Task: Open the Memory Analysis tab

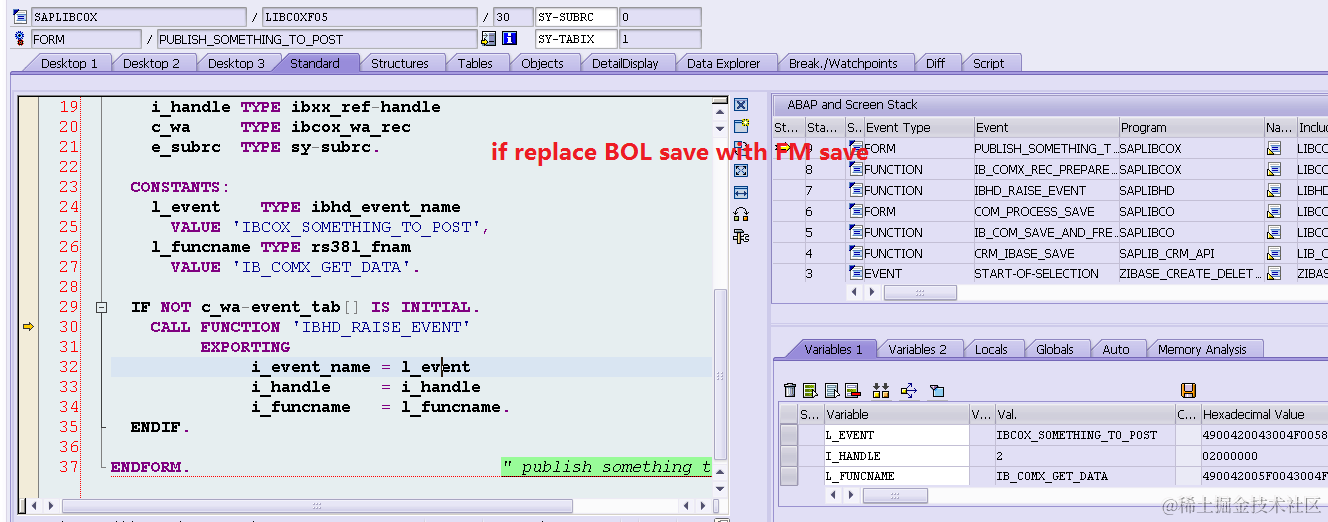Action: tap(1202, 349)
